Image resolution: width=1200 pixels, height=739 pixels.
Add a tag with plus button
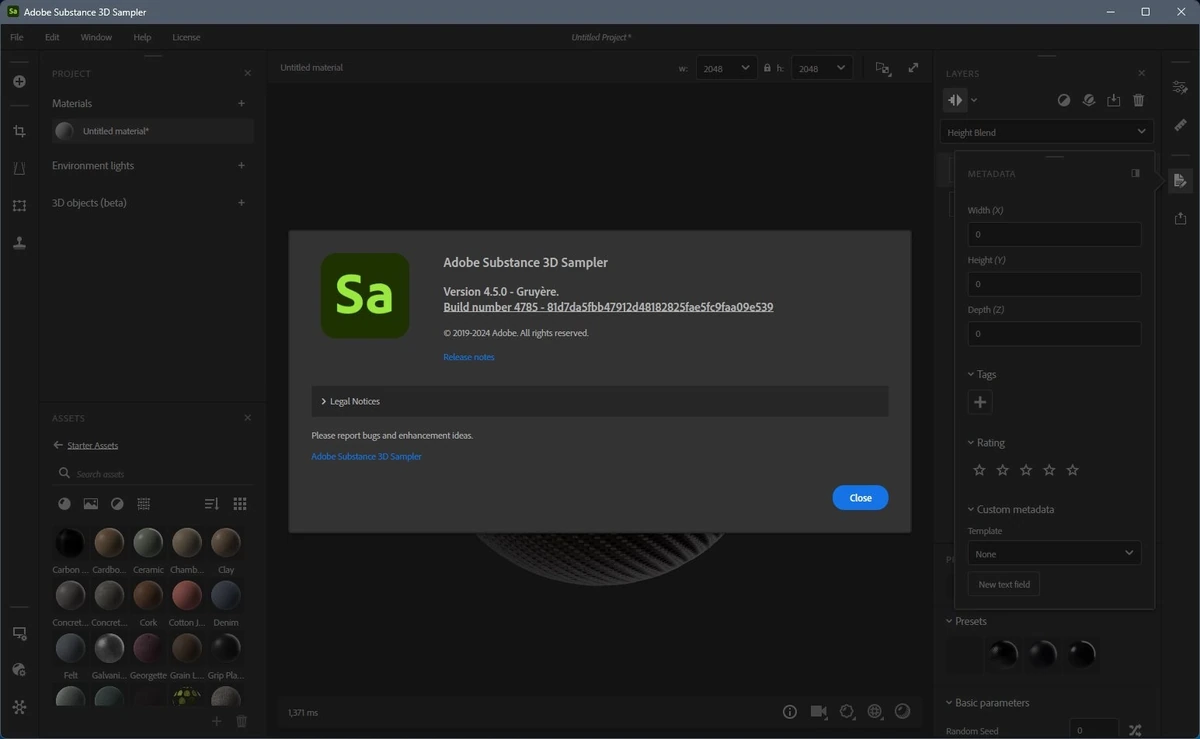point(980,402)
